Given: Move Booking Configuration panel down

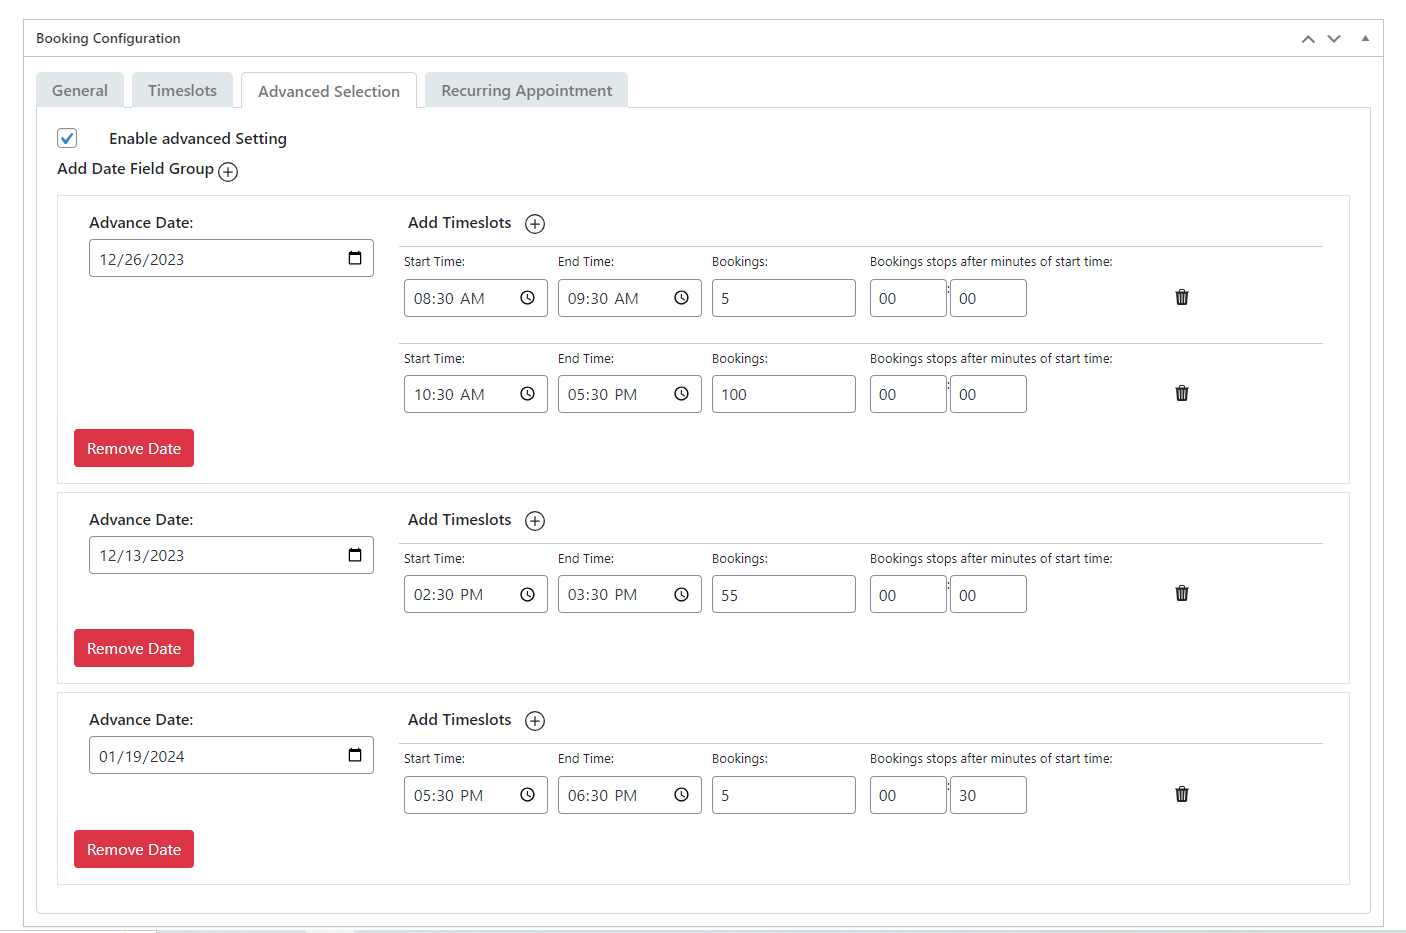Looking at the screenshot, I should (1334, 39).
